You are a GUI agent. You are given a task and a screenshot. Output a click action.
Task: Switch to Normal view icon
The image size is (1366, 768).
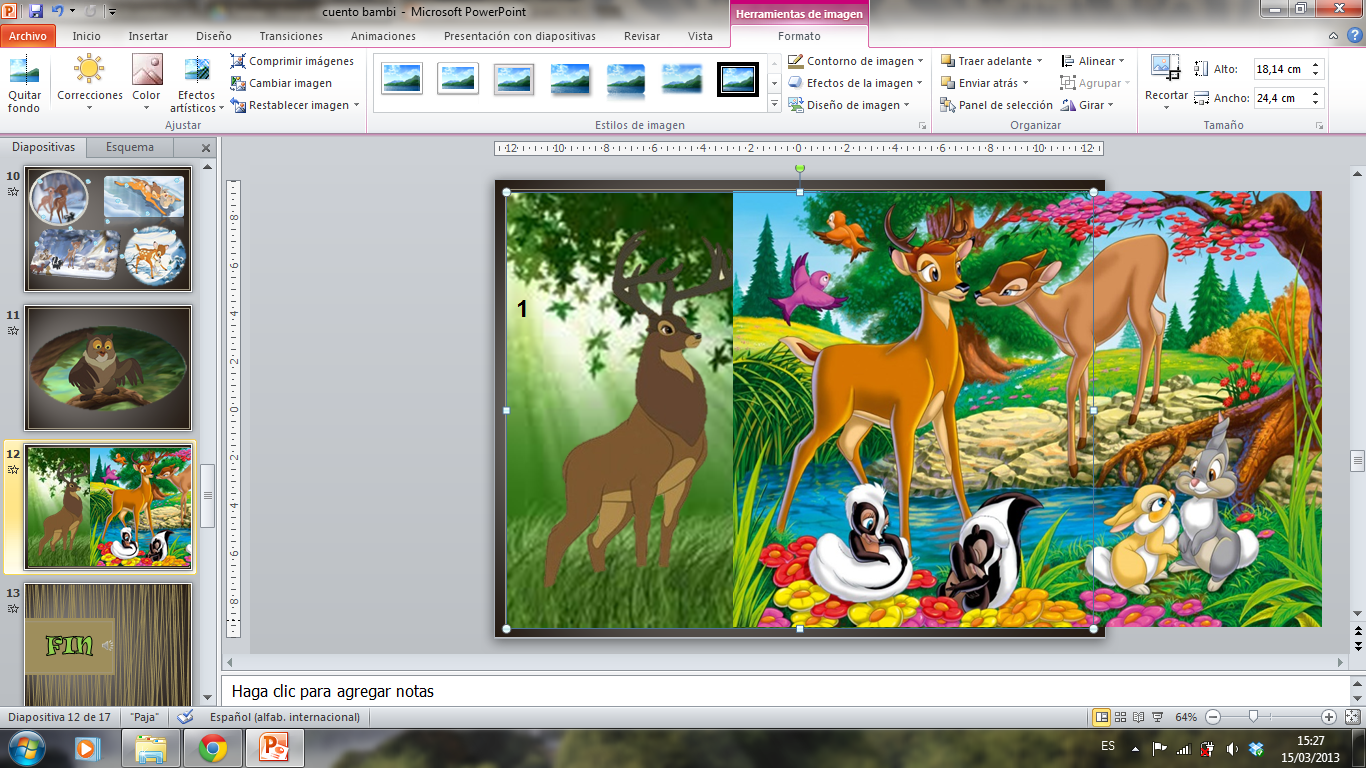(x=1101, y=717)
